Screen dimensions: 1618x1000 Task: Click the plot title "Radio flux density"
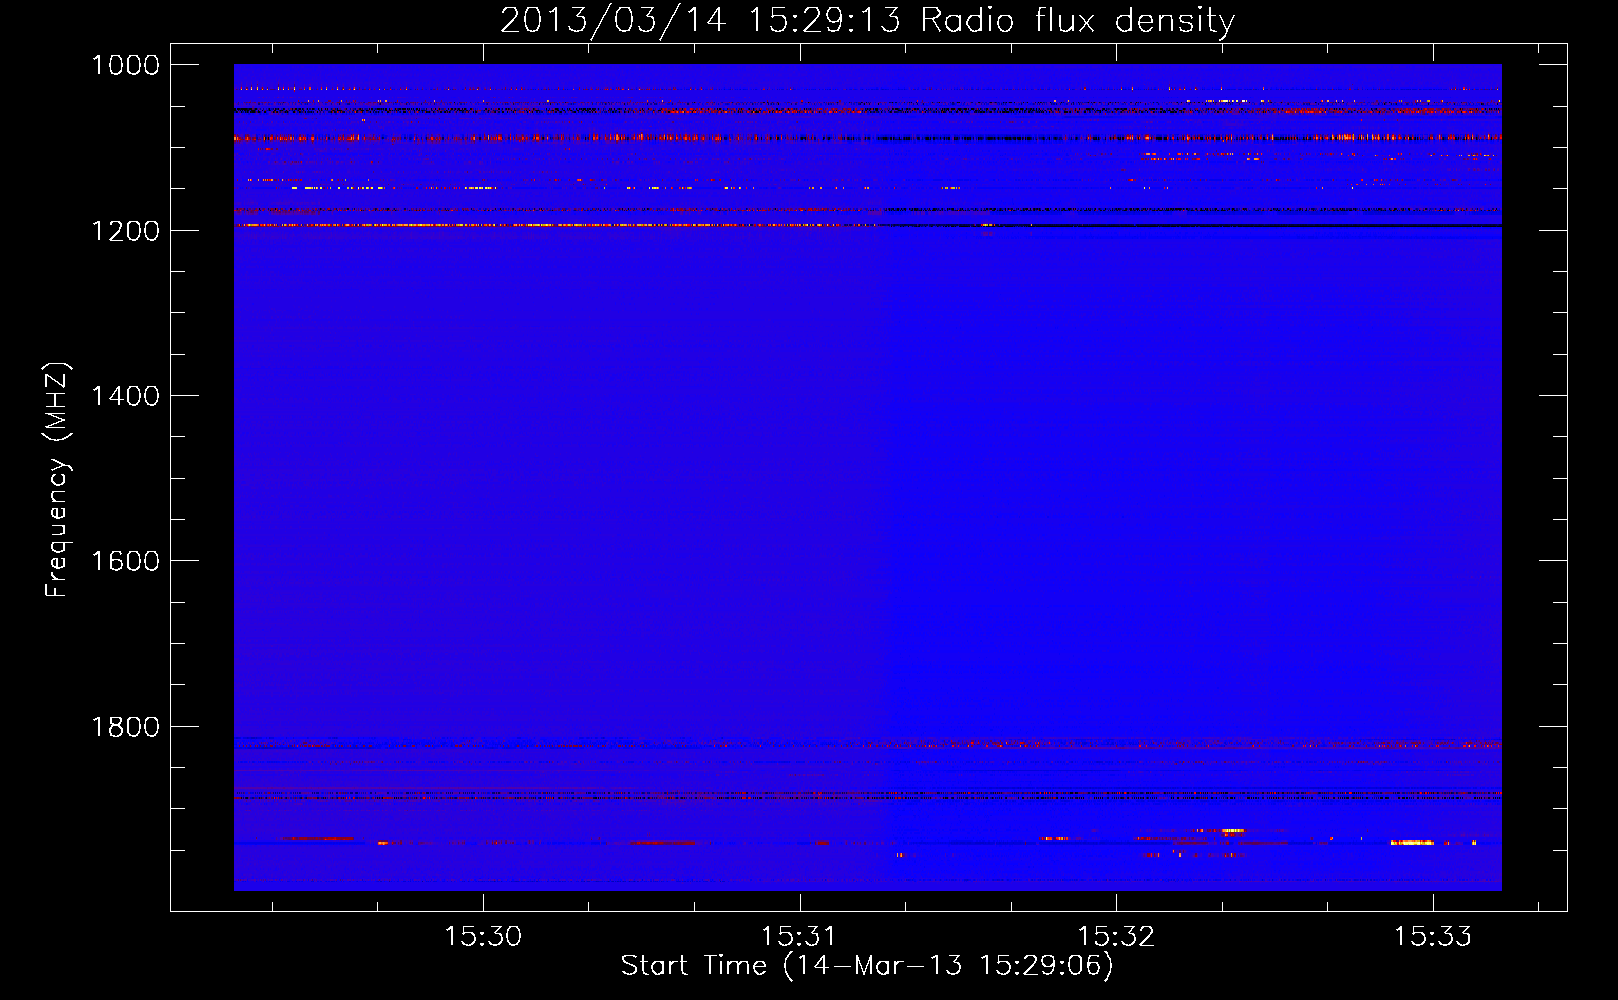point(1078,21)
